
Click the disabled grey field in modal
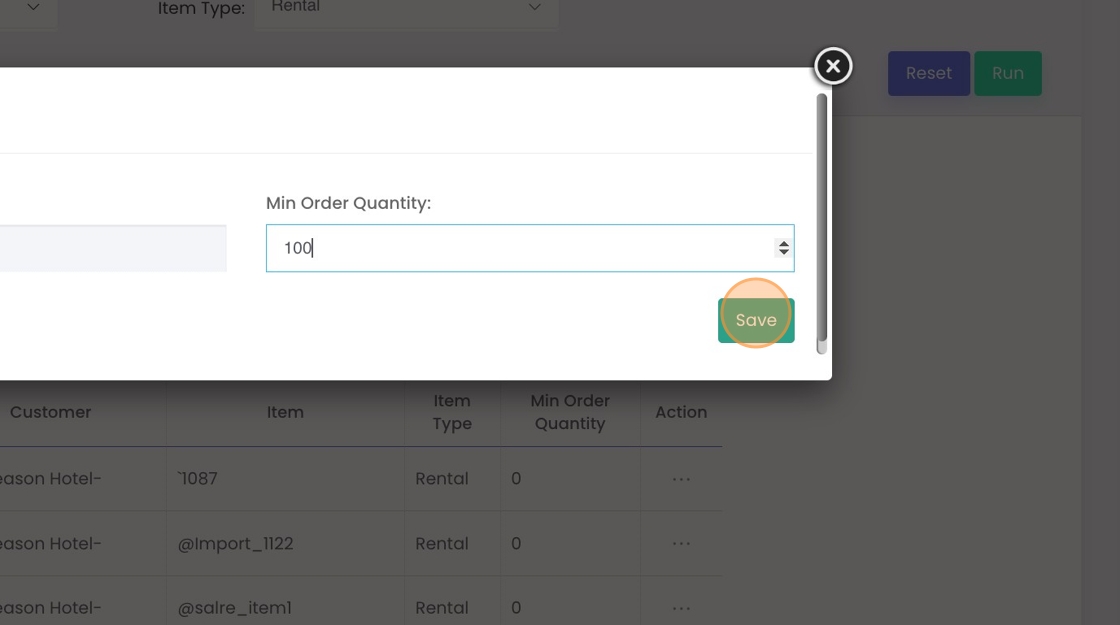[x=113, y=248]
